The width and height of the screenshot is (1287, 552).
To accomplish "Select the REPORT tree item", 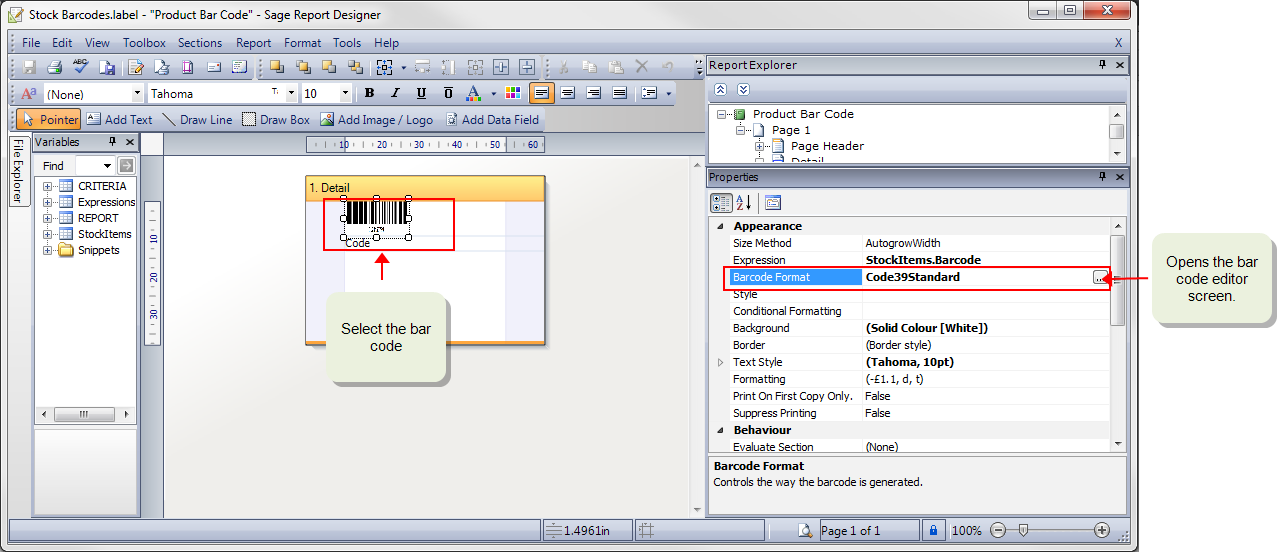I will pos(98,218).
